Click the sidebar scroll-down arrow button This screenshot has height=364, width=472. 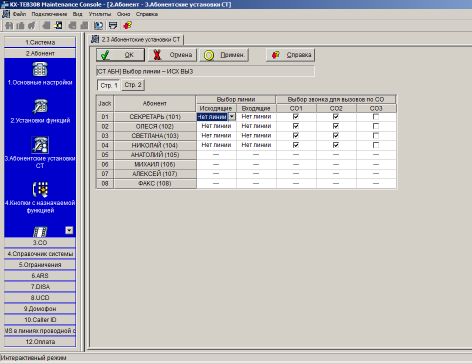69,230
